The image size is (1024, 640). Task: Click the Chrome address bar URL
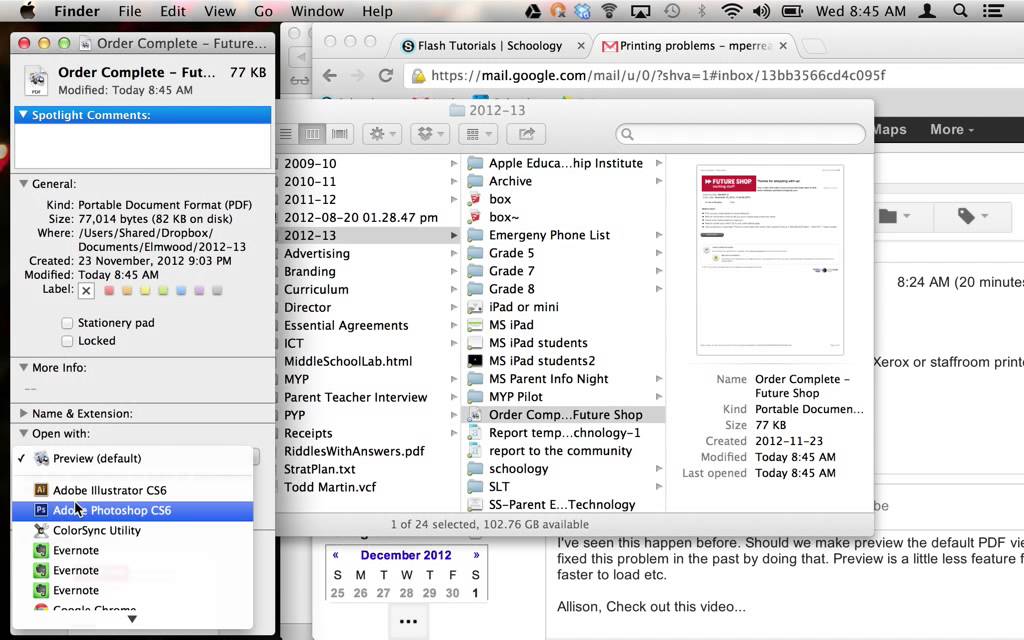click(658, 76)
